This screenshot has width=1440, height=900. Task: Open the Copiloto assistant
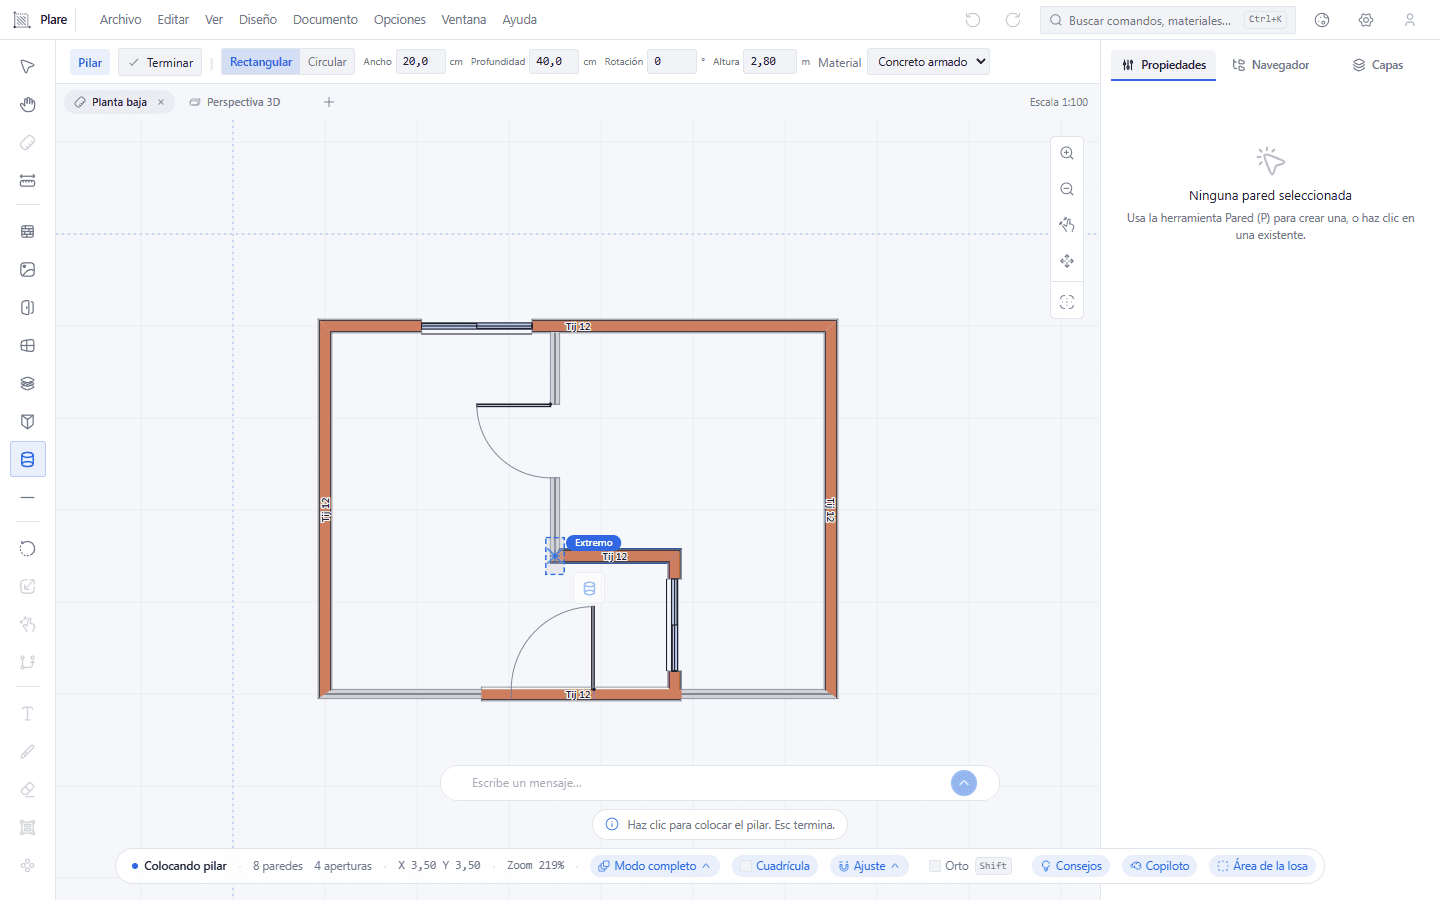1160,866
